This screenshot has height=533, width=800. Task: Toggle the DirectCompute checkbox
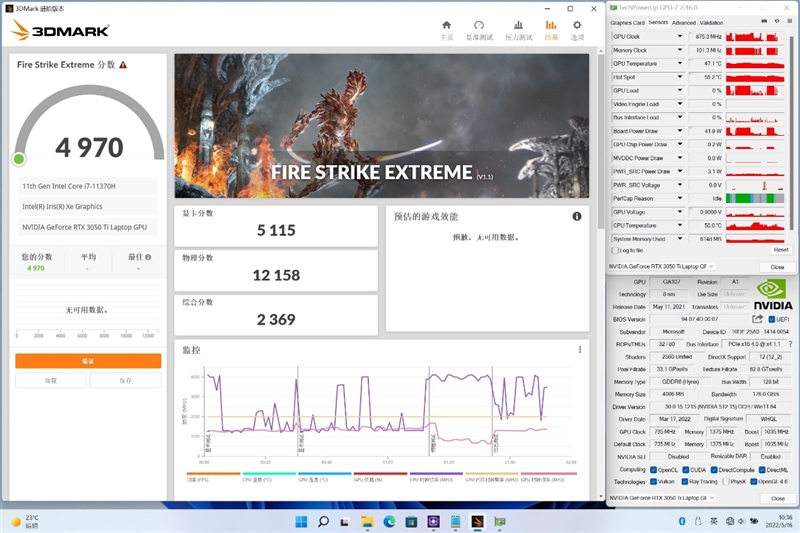[714, 470]
